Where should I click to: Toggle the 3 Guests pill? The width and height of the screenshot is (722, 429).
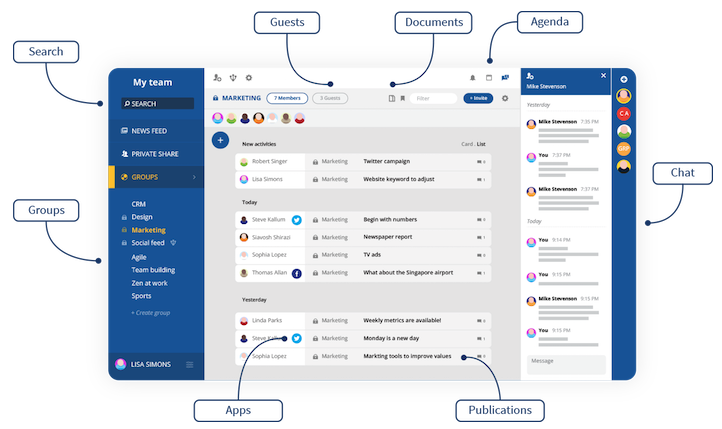pos(330,98)
